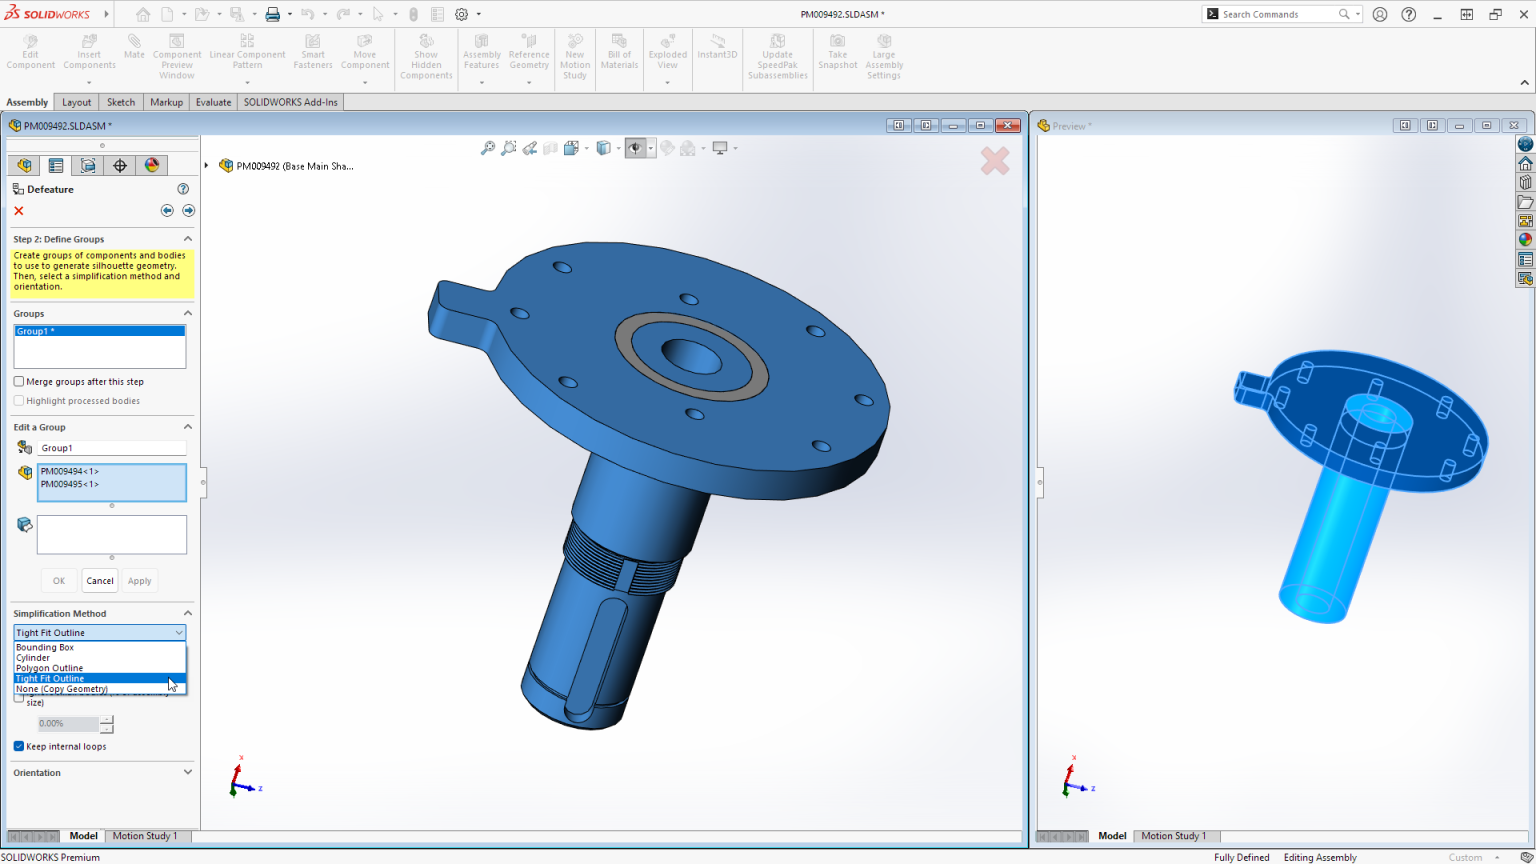This screenshot has width=1536, height=864.
Task: Open the SOLIDWORKS Resources home panel
Action: [x=1526, y=161]
